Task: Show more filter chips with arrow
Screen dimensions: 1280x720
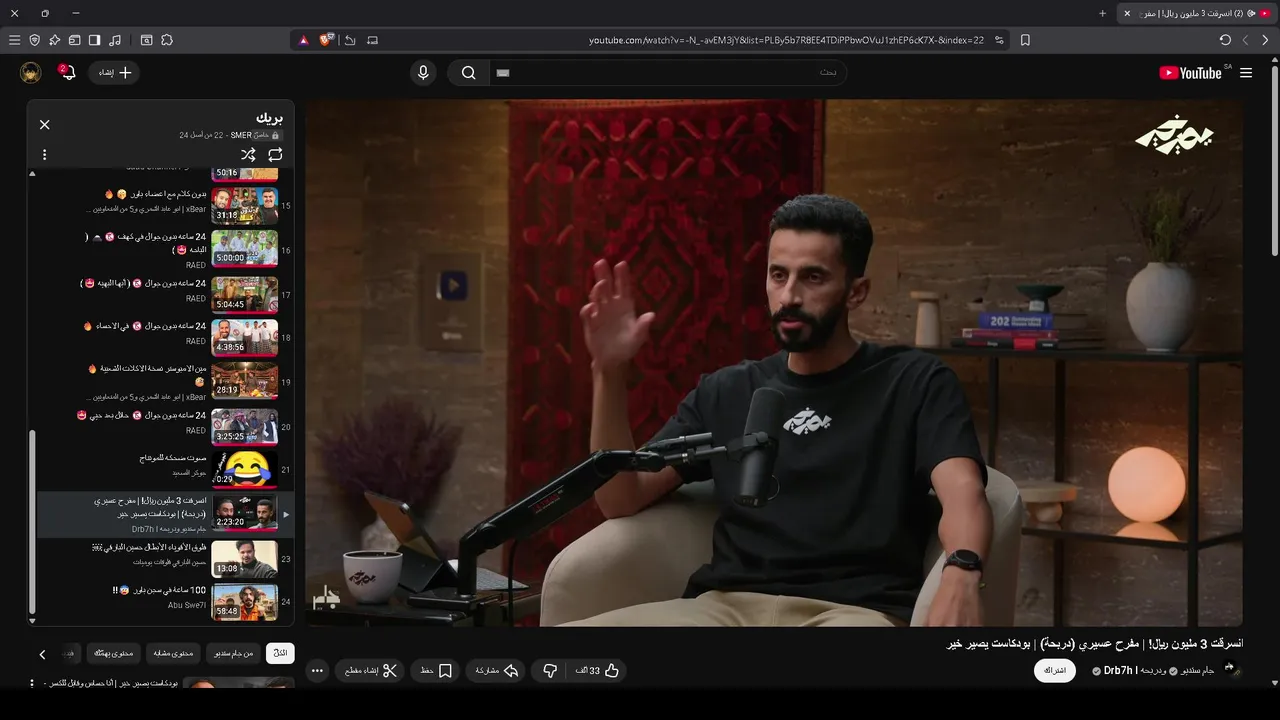Action: (42, 654)
